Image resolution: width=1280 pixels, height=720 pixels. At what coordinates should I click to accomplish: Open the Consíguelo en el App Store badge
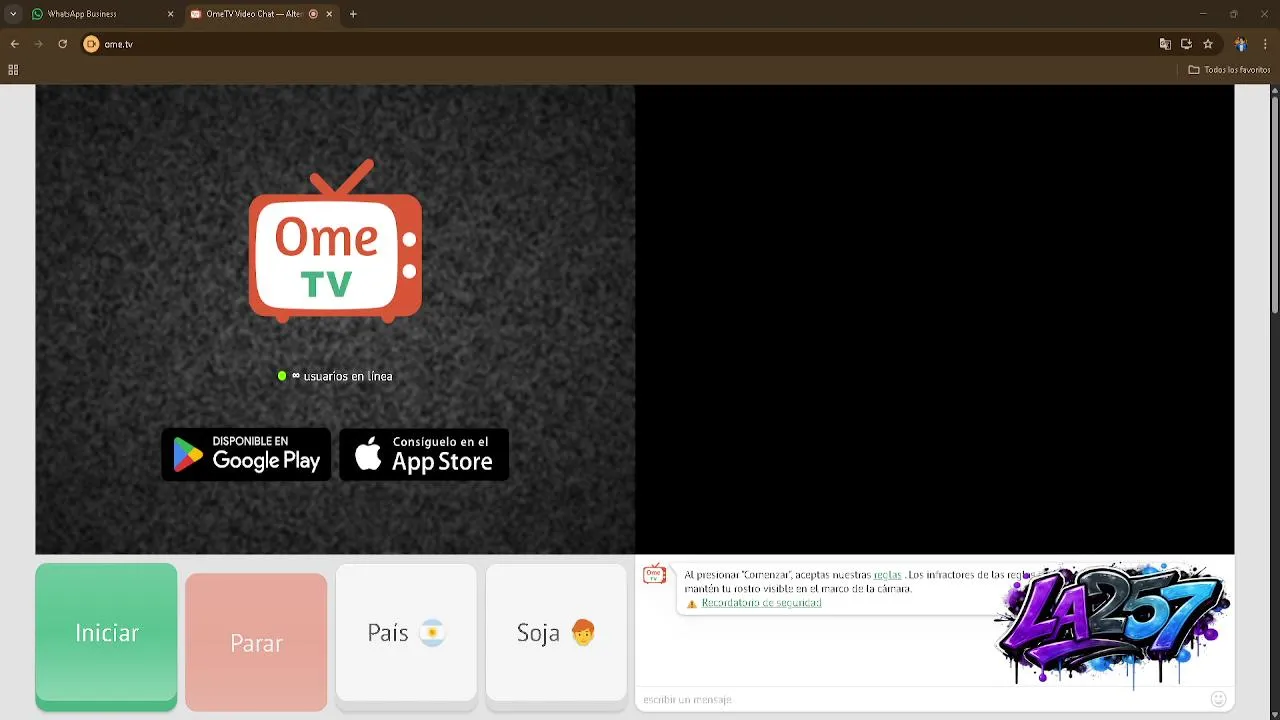point(424,454)
